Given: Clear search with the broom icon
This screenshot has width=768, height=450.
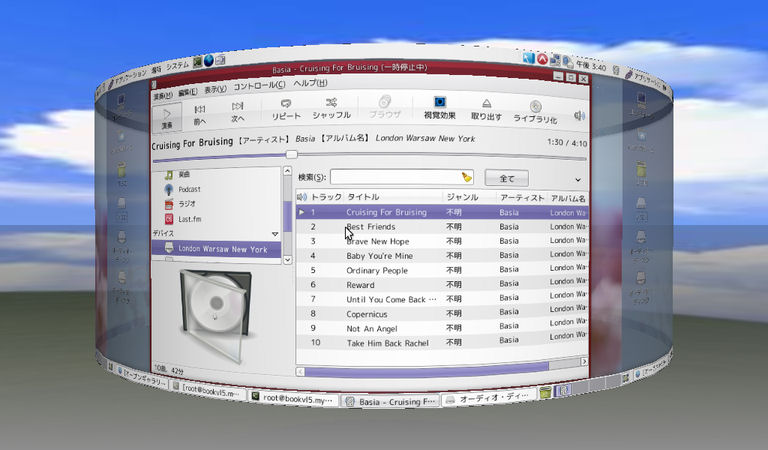Looking at the screenshot, I should [x=467, y=177].
